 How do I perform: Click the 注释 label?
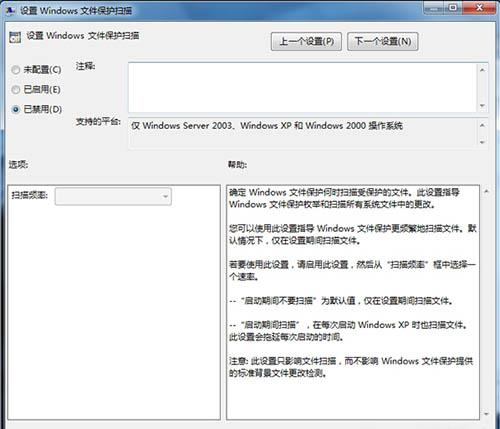(86, 66)
